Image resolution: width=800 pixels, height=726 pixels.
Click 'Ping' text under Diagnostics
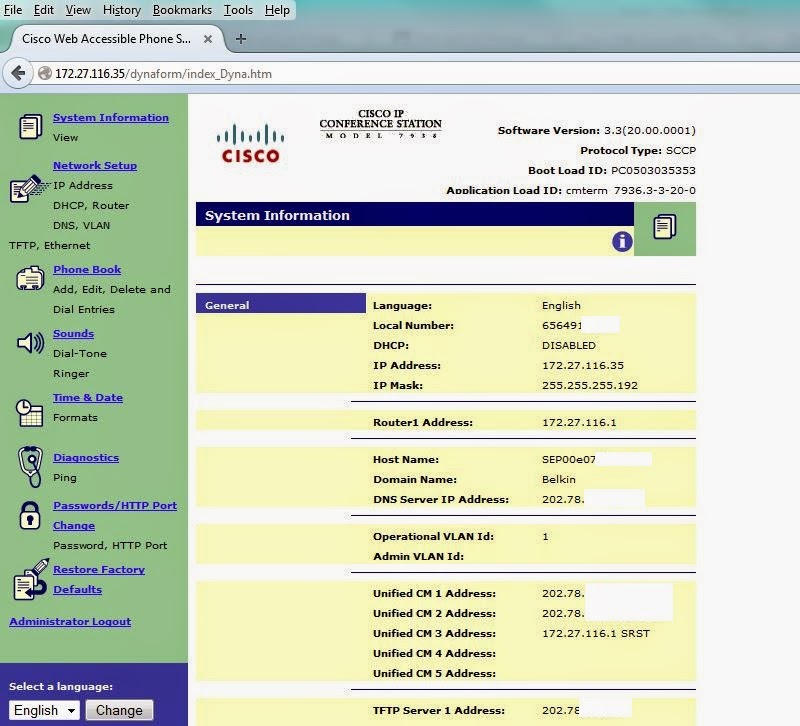pos(65,478)
